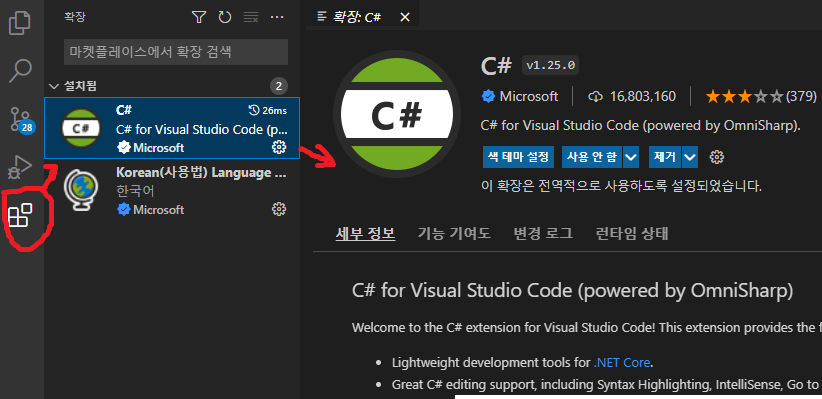Open the extensions panel more actions menu
The width and height of the screenshot is (822, 399).
(x=277, y=17)
